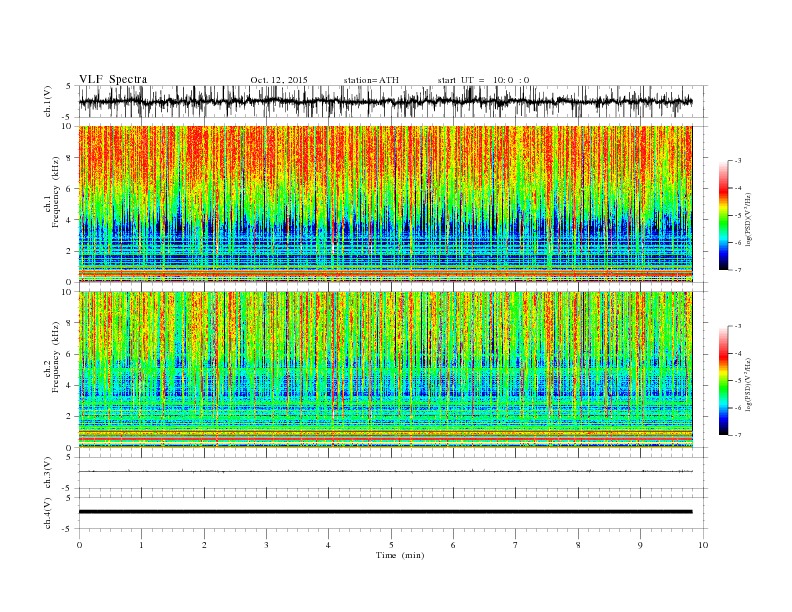Click the ch.1 voltage waveform trace

385,101
